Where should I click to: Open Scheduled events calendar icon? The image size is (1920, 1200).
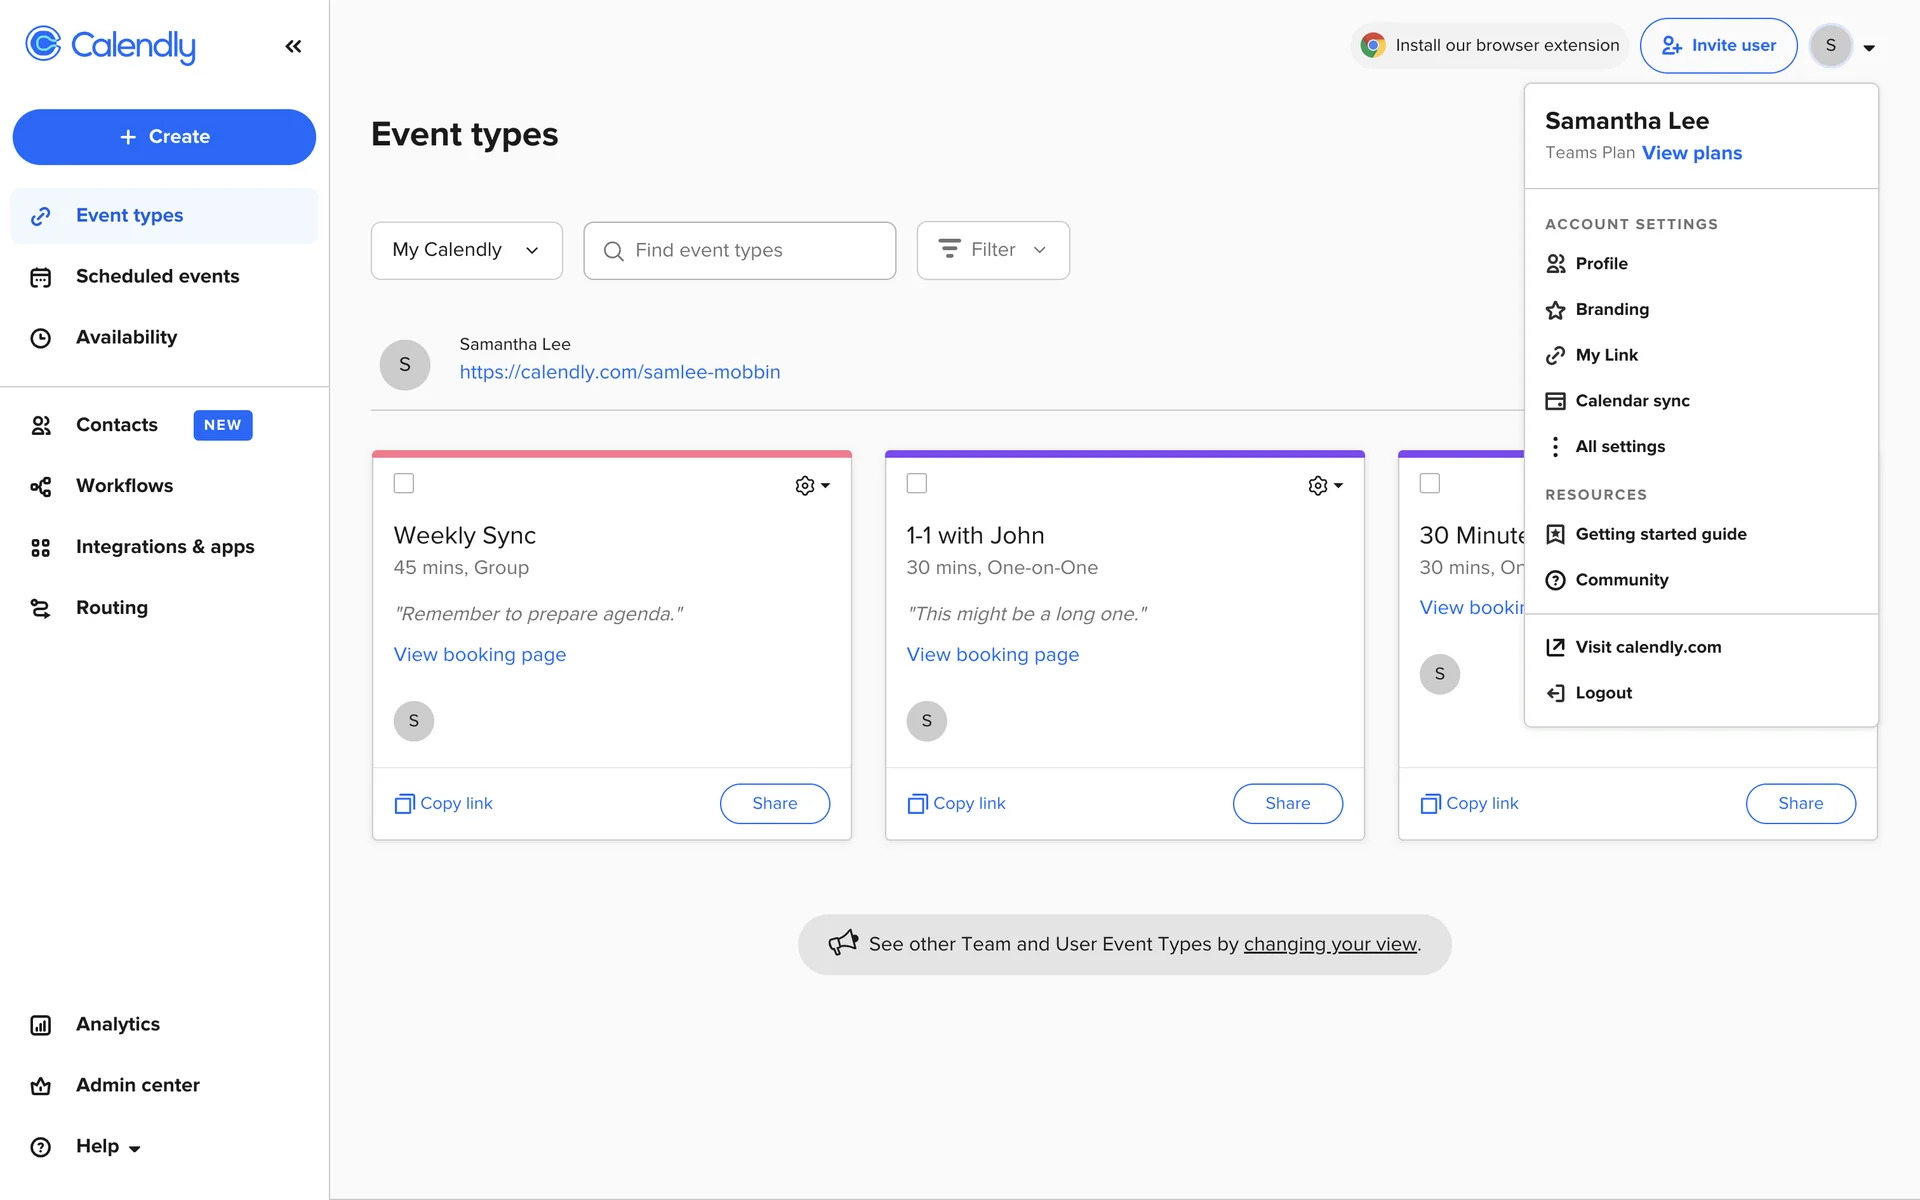point(41,277)
